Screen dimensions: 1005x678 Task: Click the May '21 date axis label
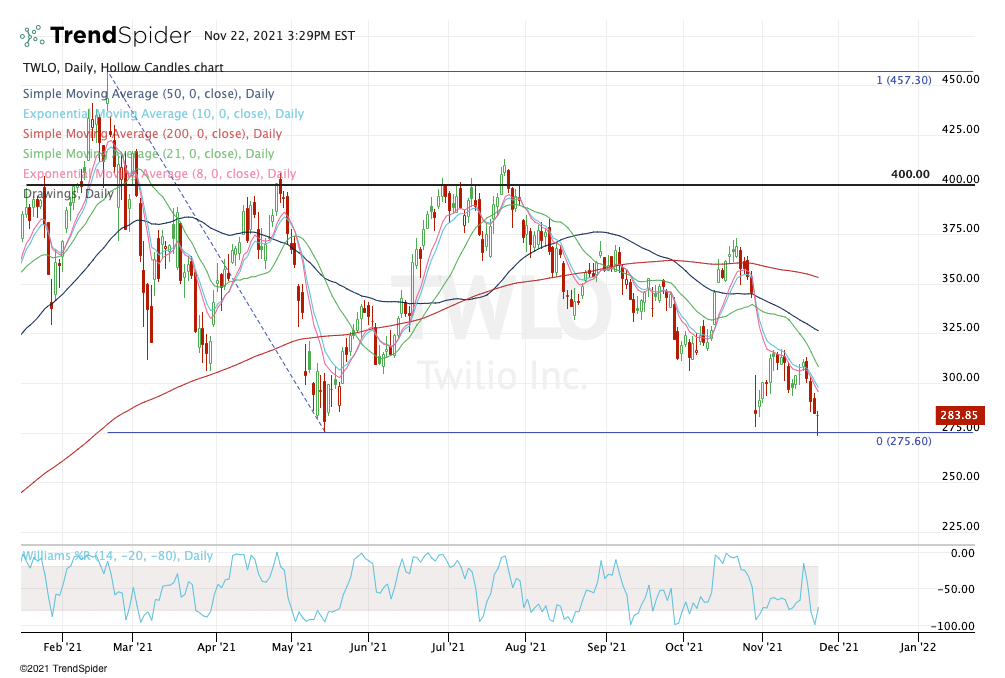click(292, 647)
